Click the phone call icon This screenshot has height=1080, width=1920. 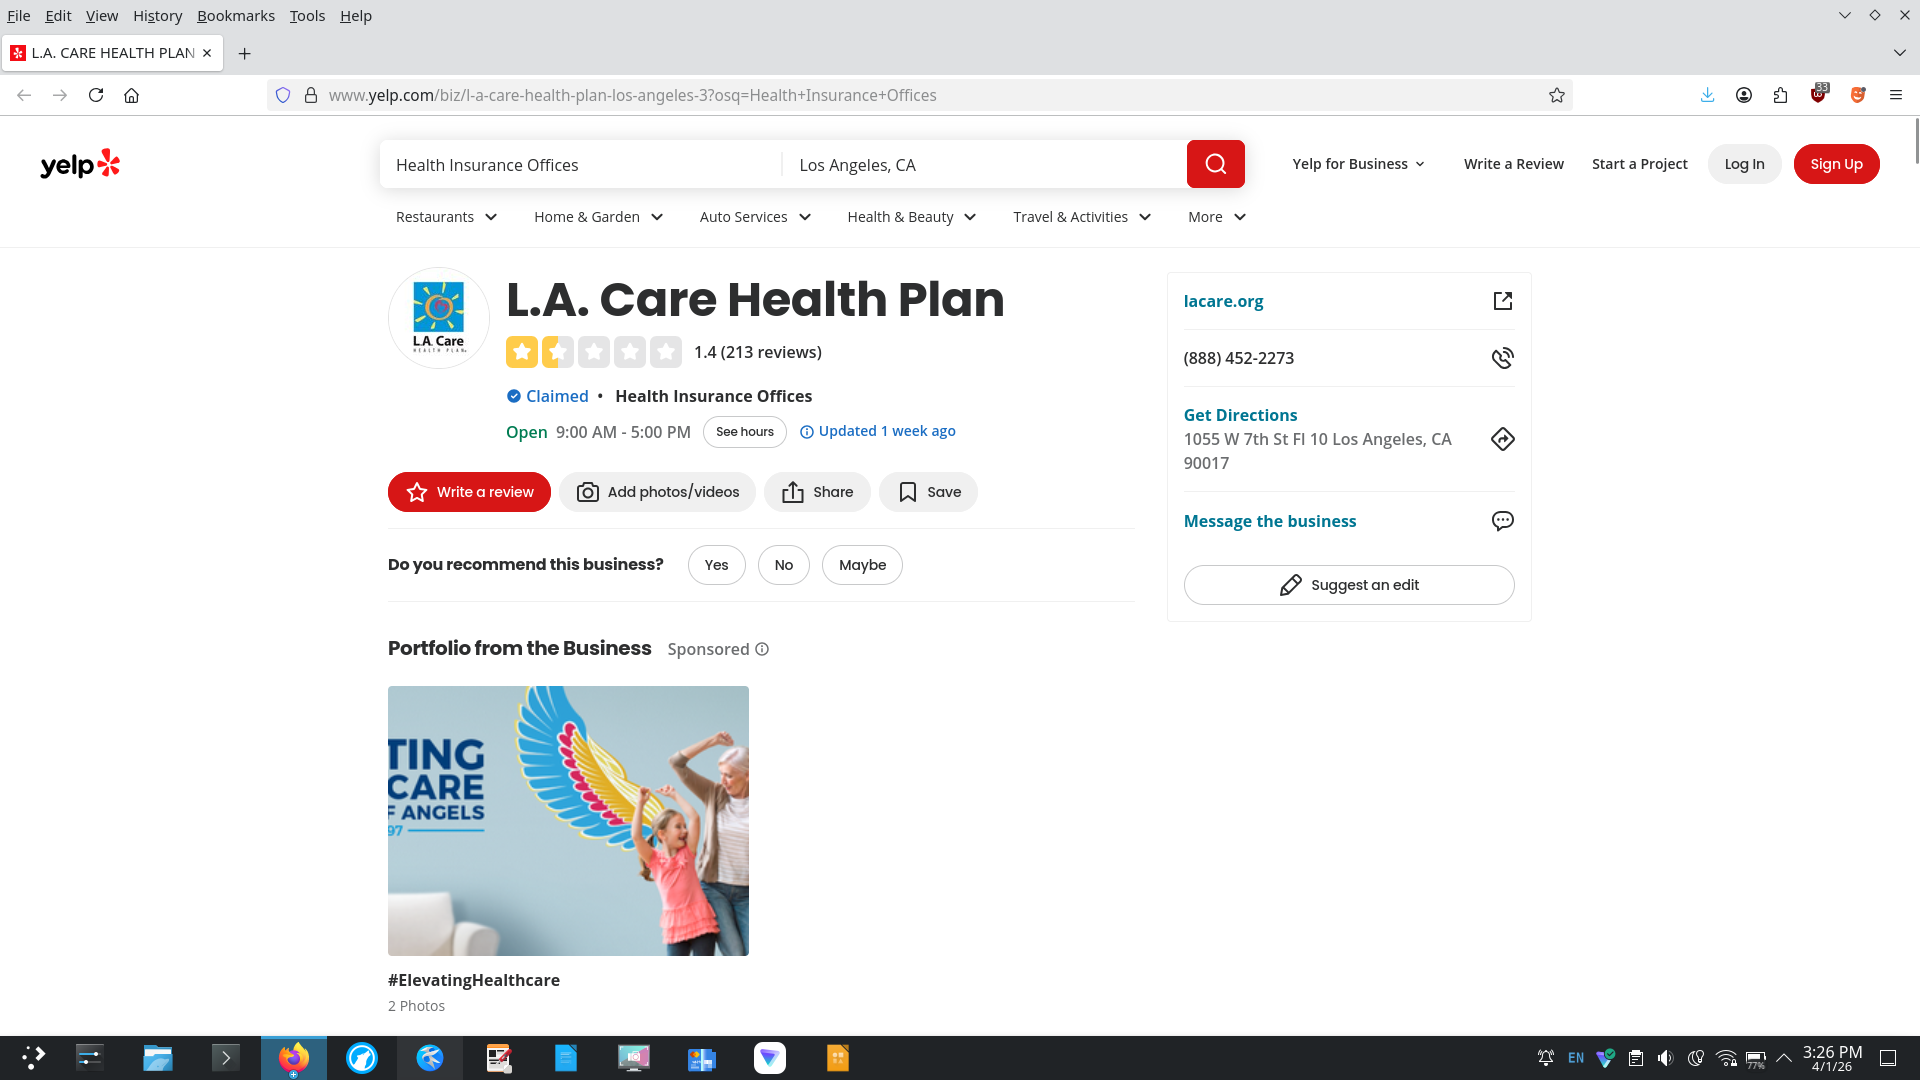pyautogui.click(x=1502, y=358)
